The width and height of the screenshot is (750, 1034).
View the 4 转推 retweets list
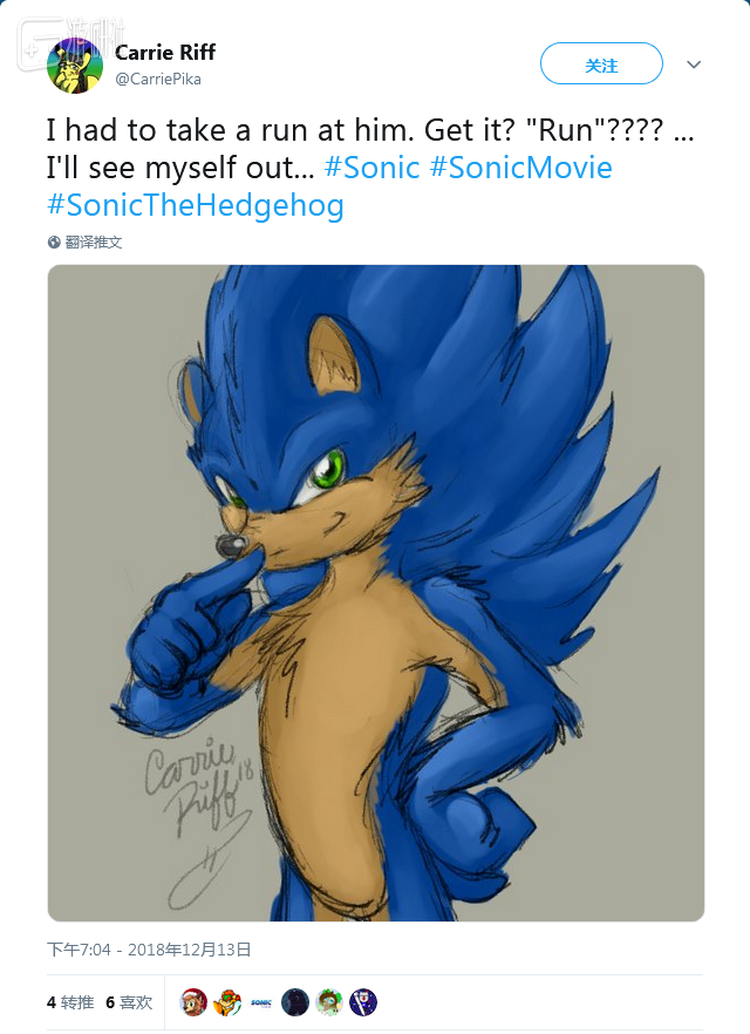pos(70,1002)
